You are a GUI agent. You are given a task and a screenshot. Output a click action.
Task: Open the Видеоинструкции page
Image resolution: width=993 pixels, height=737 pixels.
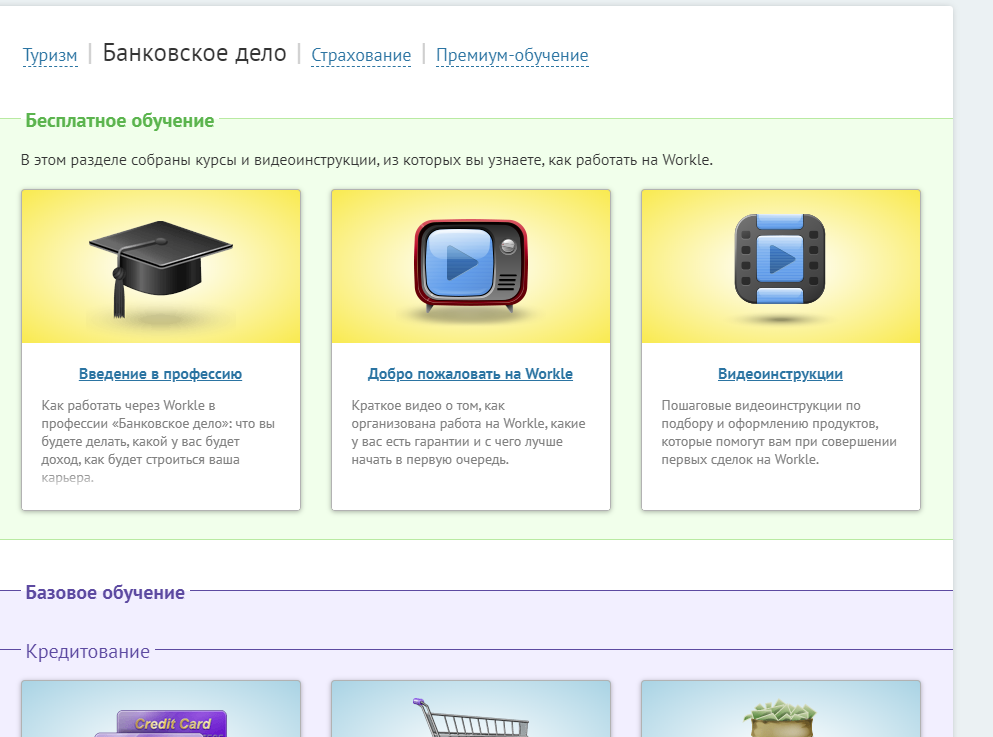tap(780, 374)
